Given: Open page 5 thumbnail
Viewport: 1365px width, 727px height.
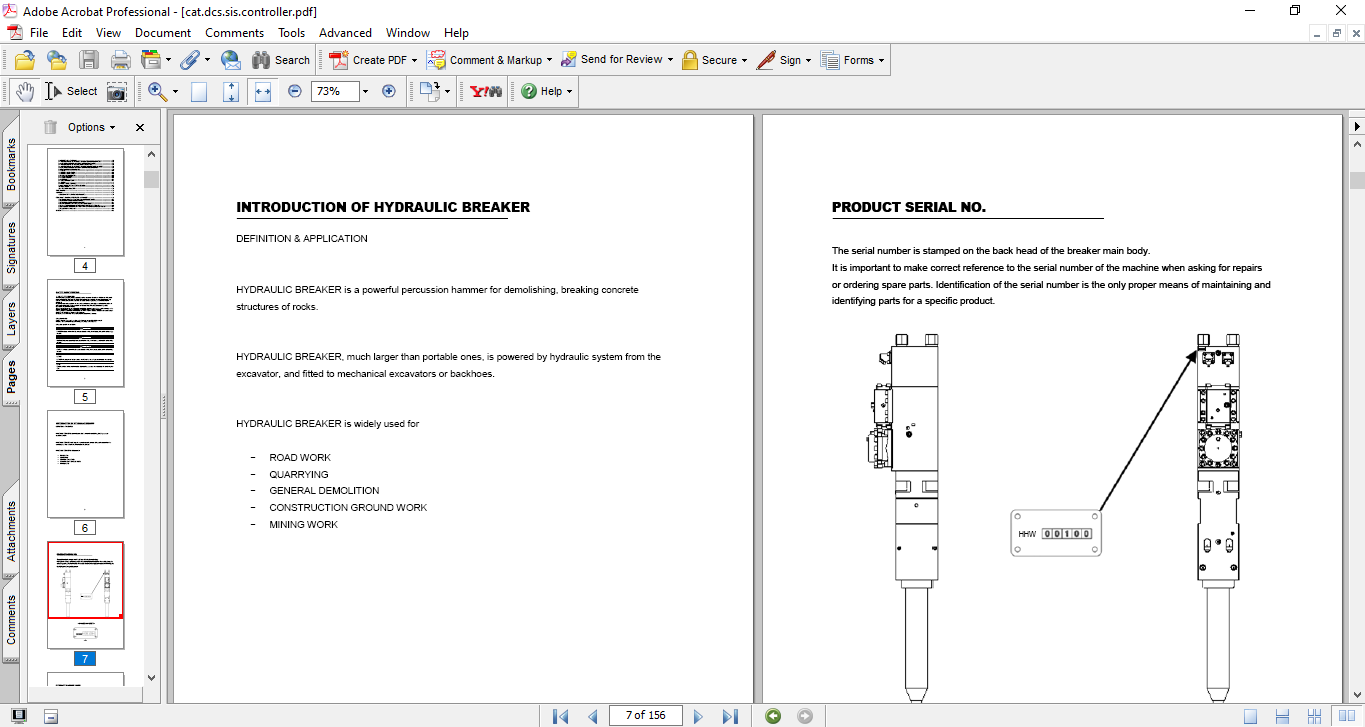Looking at the screenshot, I should coord(86,333).
